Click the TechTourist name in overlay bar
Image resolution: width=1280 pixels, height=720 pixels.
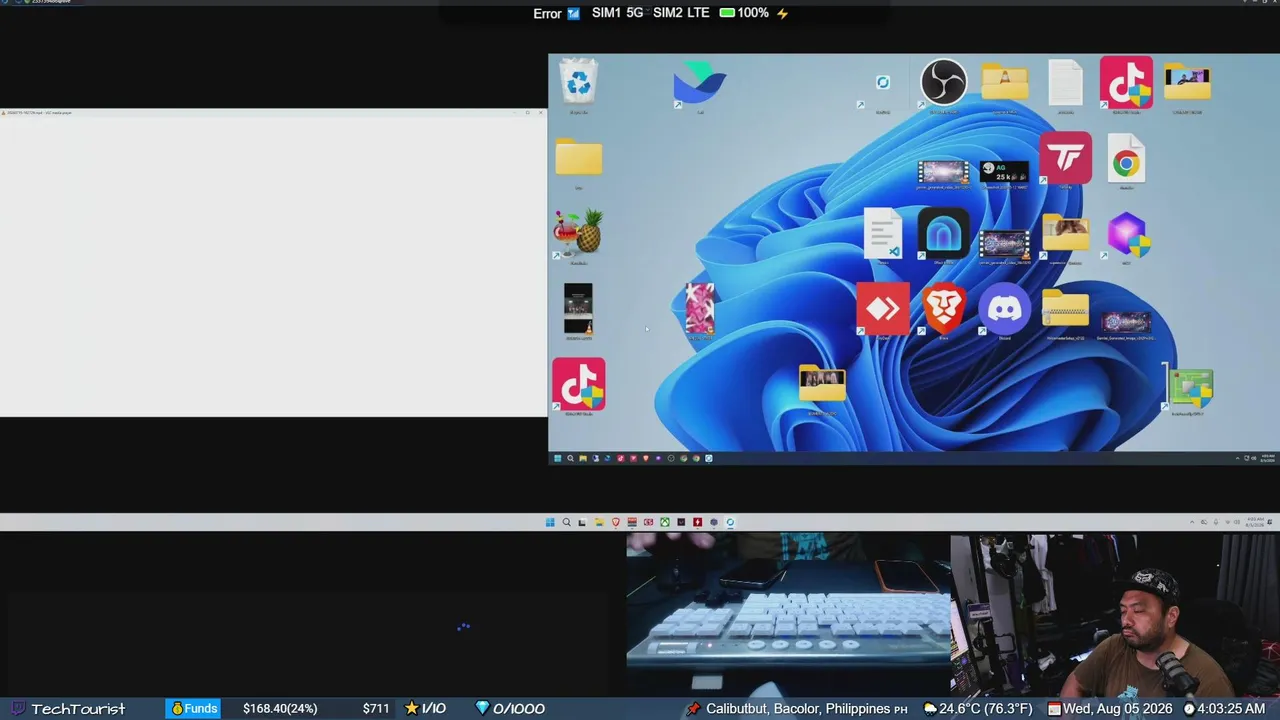pyautogui.click(x=78, y=708)
